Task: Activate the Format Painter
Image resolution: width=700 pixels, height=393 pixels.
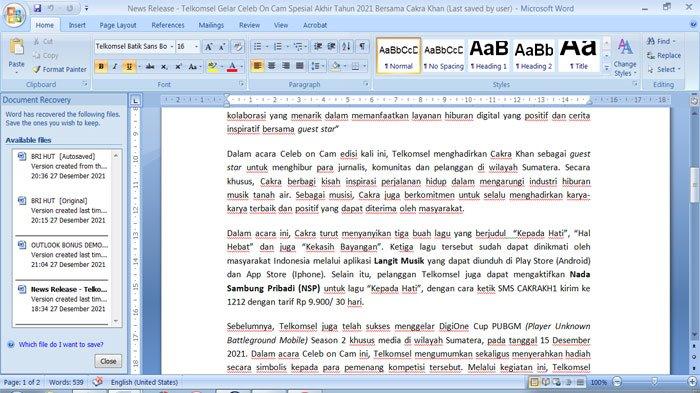Action: 59,69
